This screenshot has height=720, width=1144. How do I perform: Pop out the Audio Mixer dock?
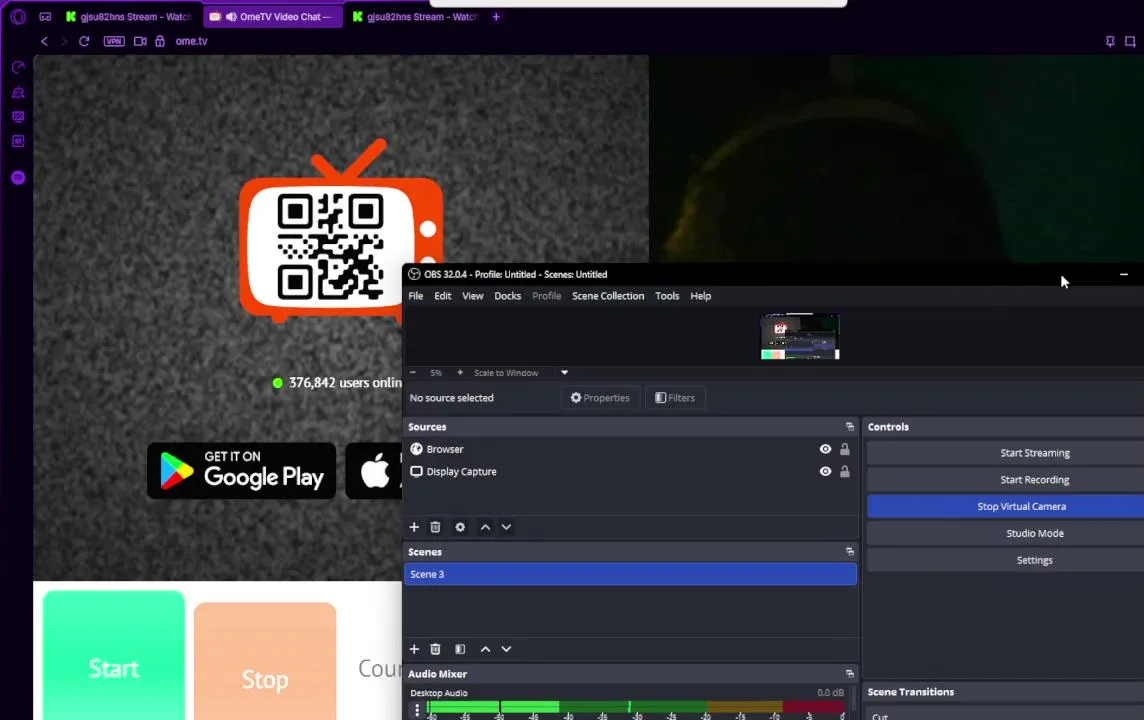point(849,673)
